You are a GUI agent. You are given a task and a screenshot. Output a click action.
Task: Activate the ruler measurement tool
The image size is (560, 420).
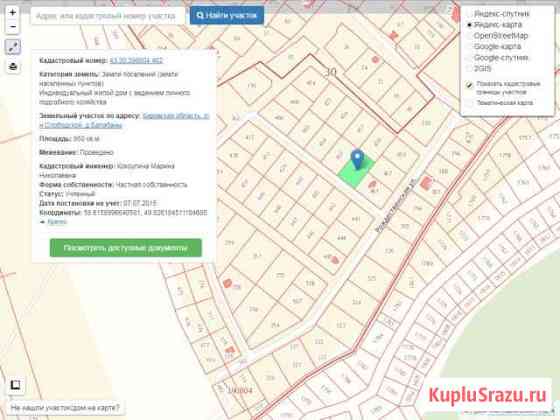(x=13, y=47)
